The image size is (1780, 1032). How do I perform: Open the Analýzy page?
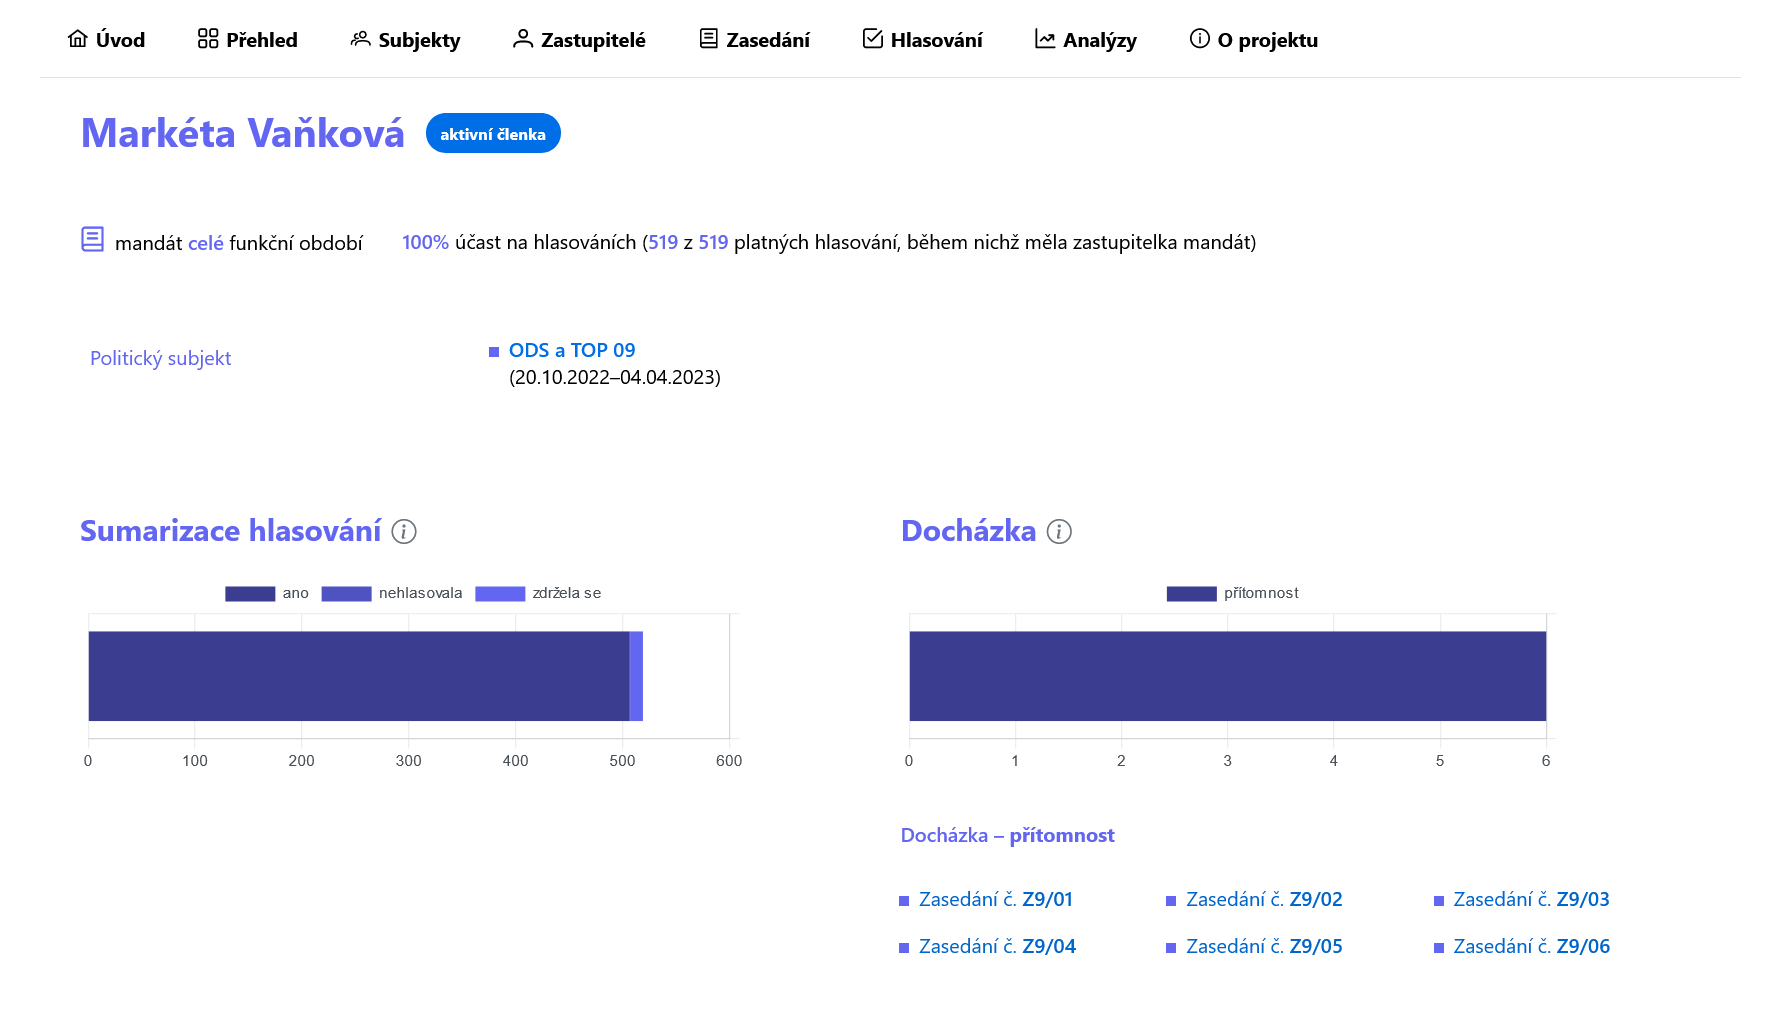(x=1086, y=40)
